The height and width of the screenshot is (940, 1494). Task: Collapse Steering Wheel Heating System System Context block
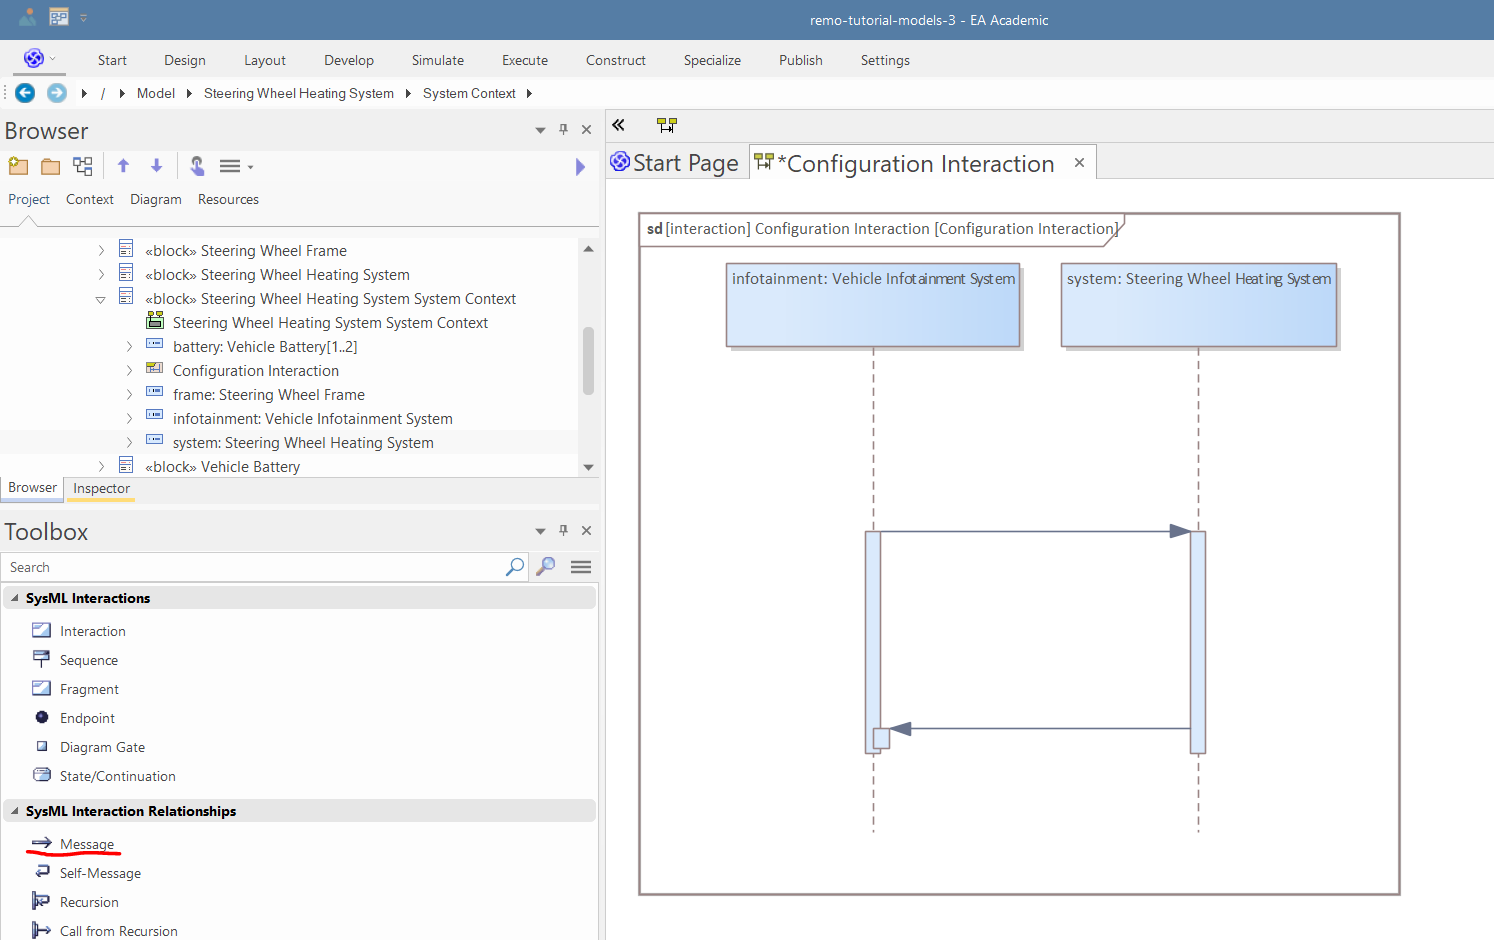[x=100, y=299]
